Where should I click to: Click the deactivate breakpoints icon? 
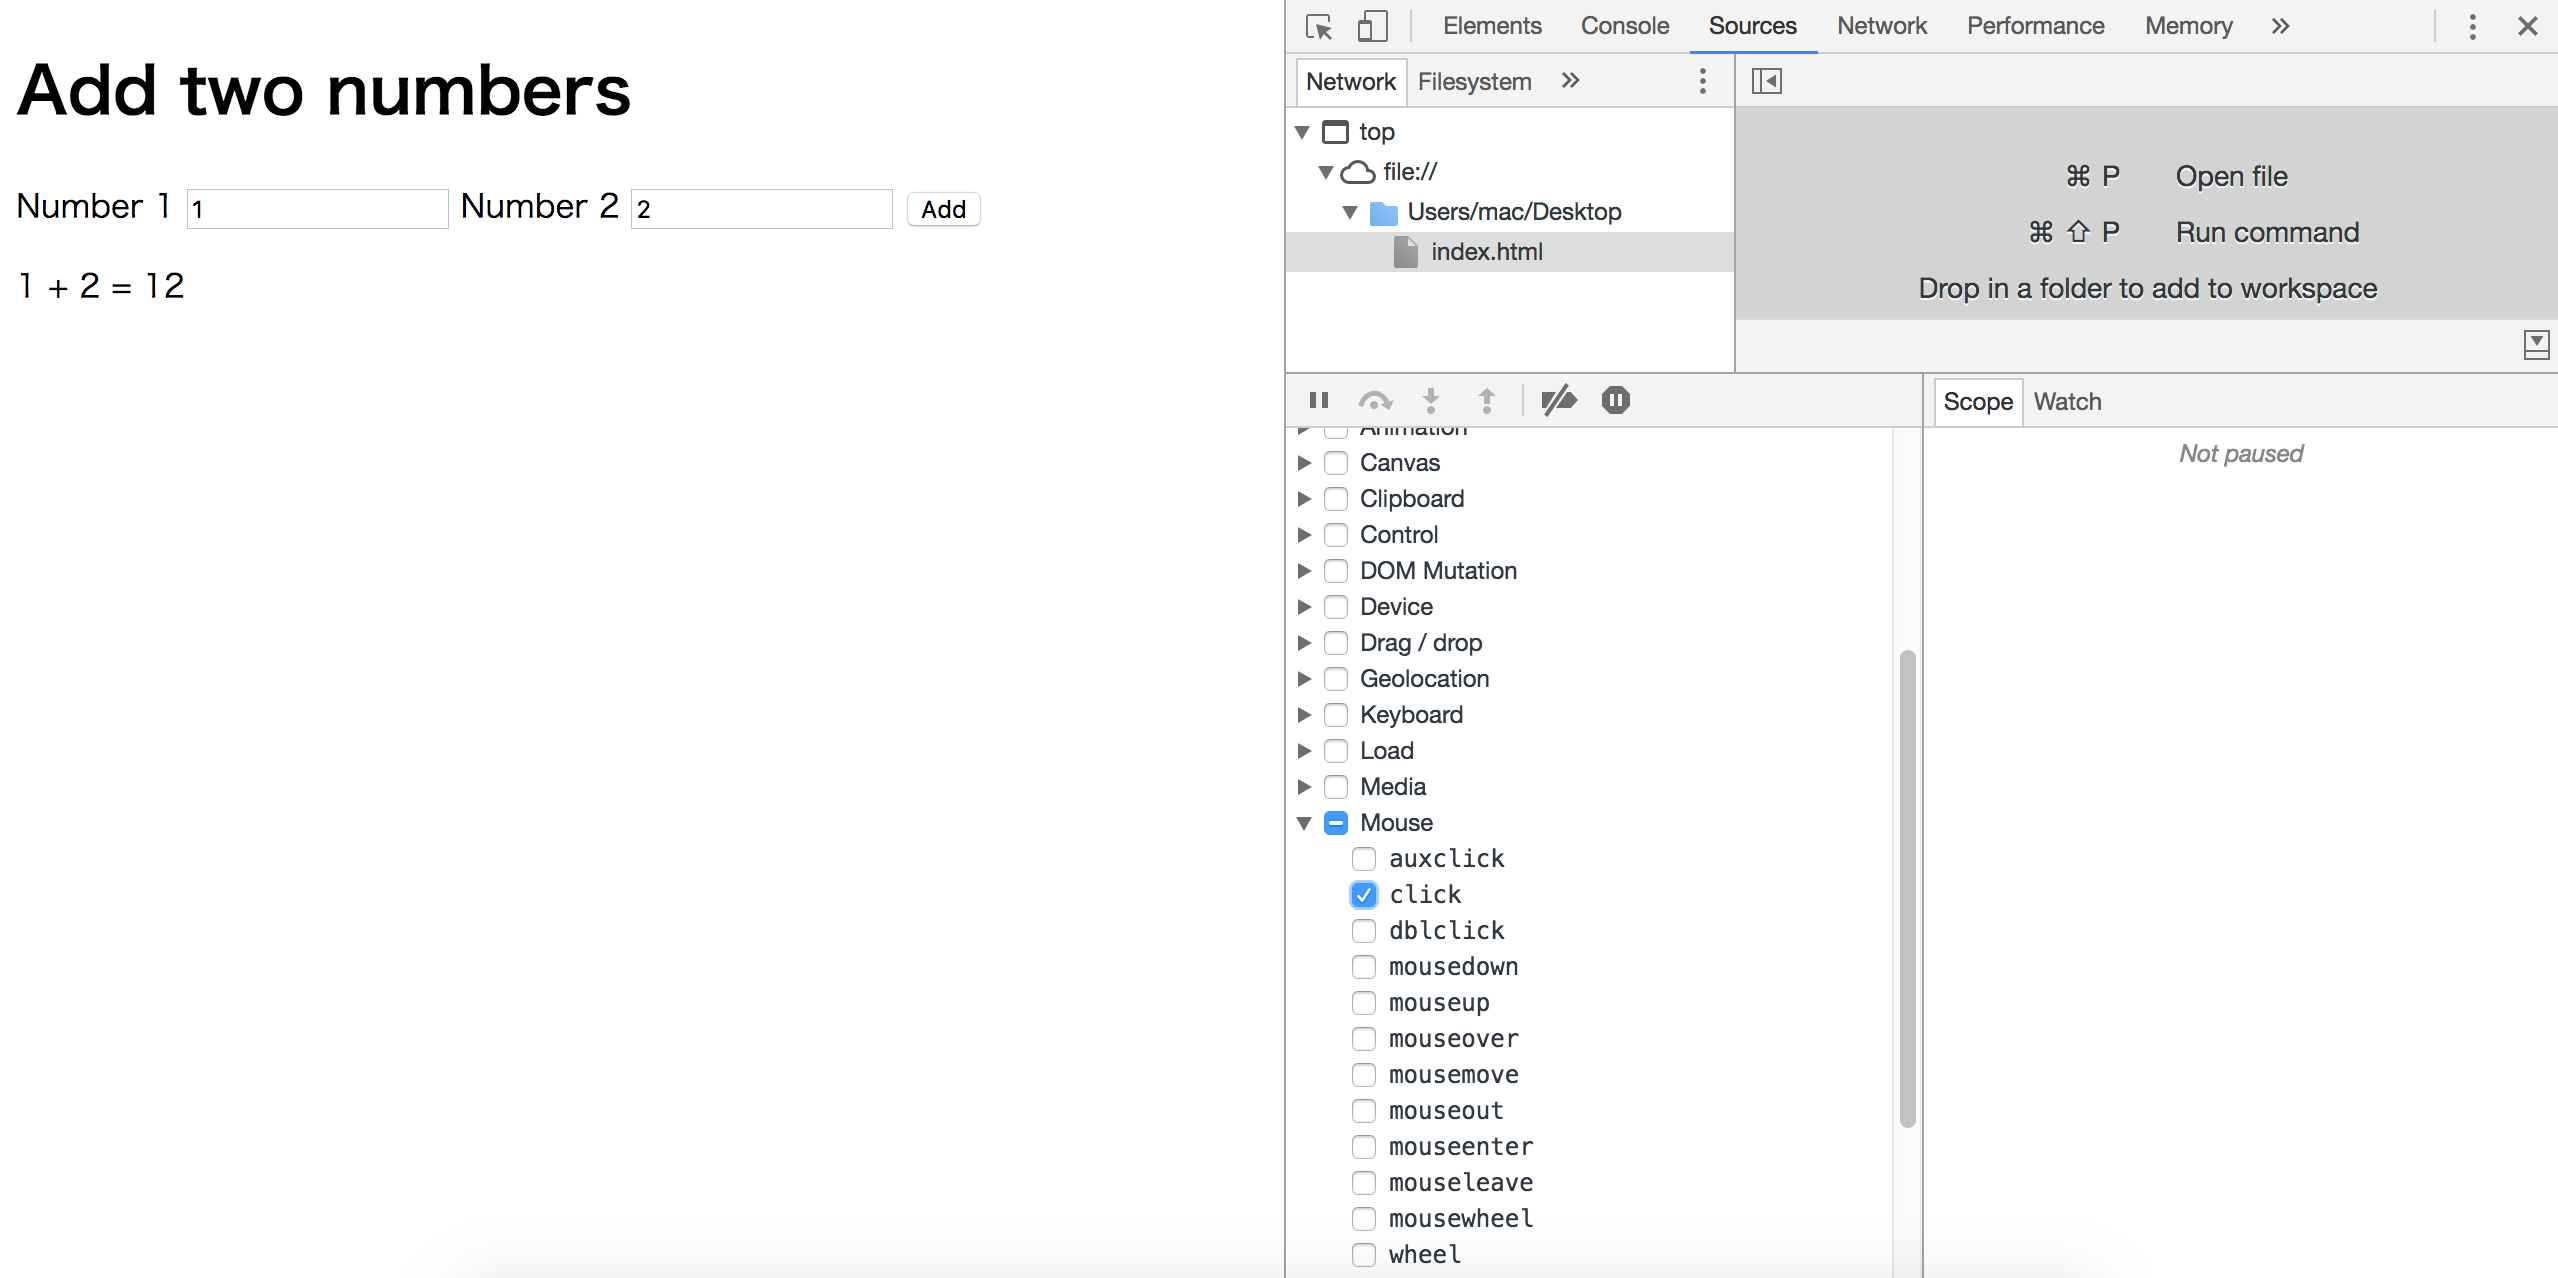click(x=1558, y=401)
